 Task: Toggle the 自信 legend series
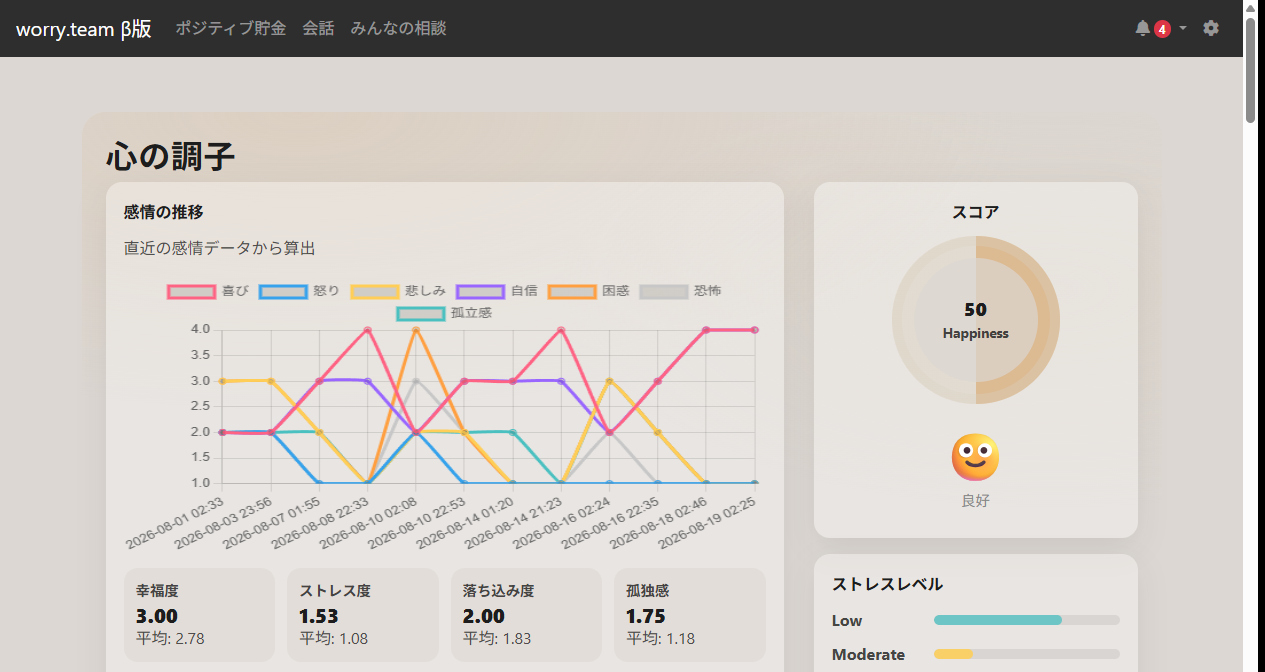tap(497, 291)
